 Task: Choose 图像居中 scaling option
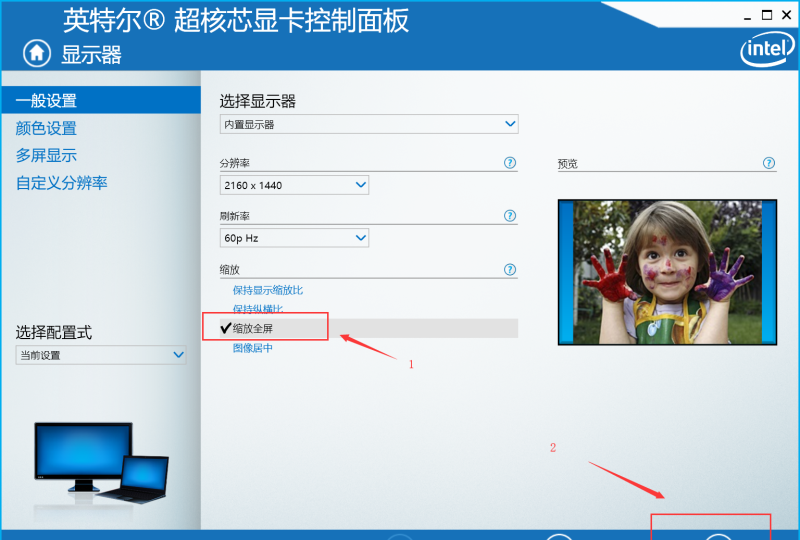pyautogui.click(x=253, y=348)
